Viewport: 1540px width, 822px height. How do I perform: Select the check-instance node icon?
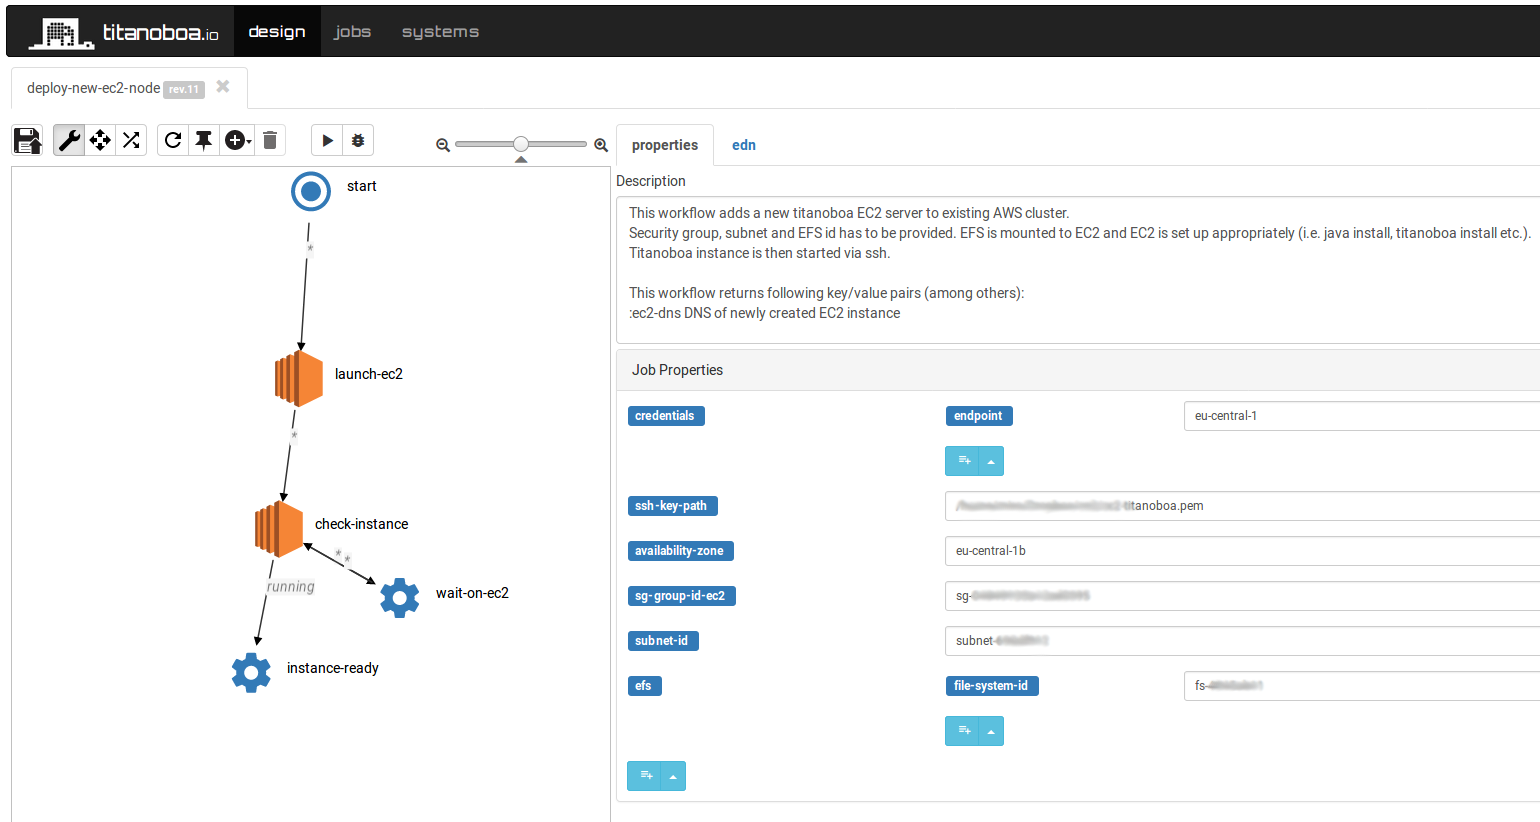point(279,529)
